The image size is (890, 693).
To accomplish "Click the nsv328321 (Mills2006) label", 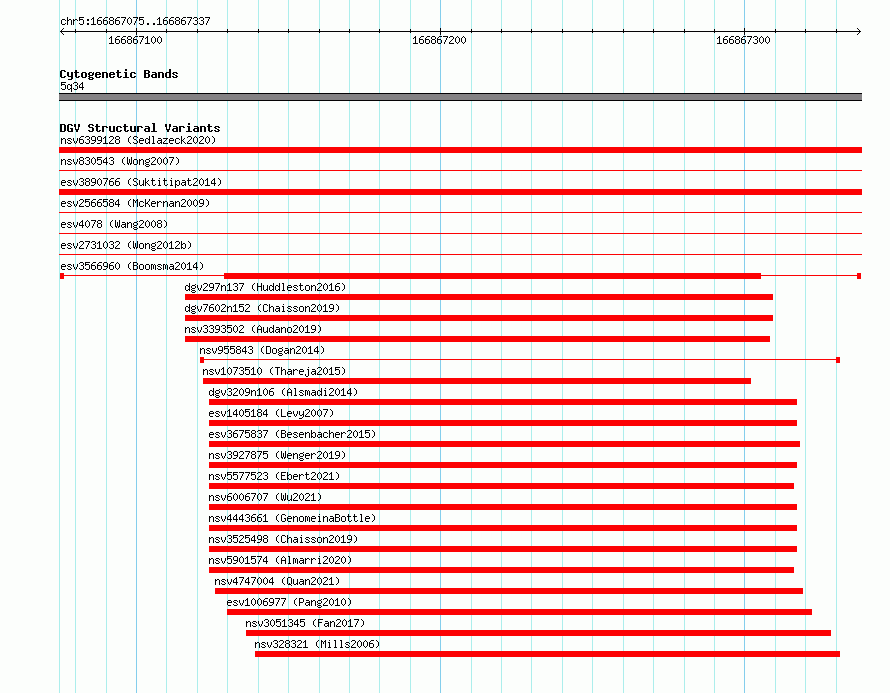I will [x=317, y=644].
